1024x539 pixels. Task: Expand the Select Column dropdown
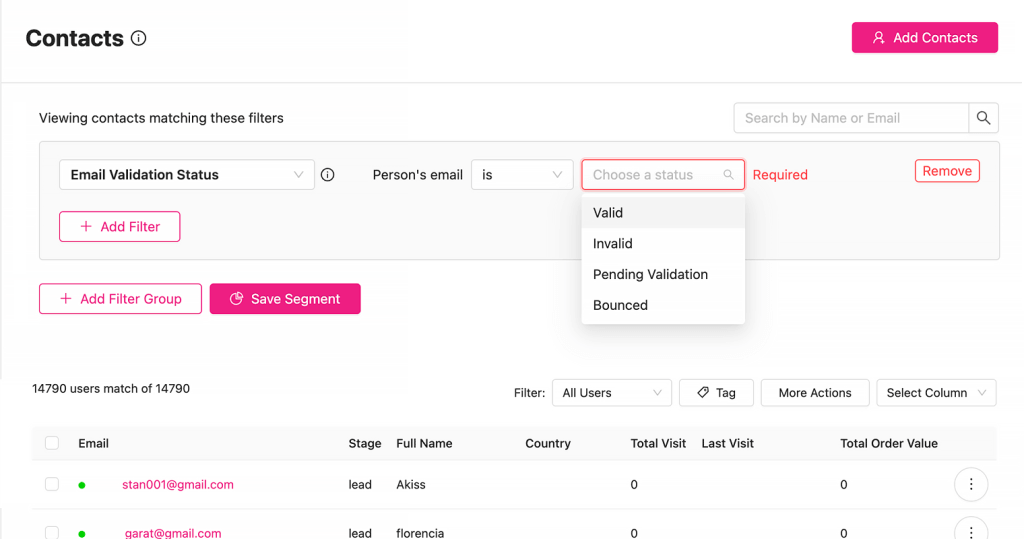[x=936, y=393]
